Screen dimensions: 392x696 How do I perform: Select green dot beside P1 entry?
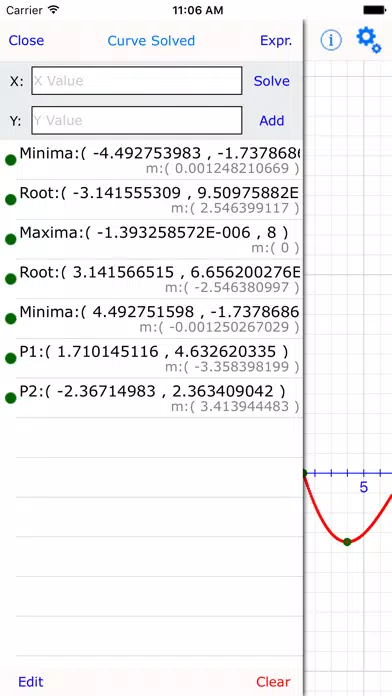pyautogui.click(x=11, y=359)
